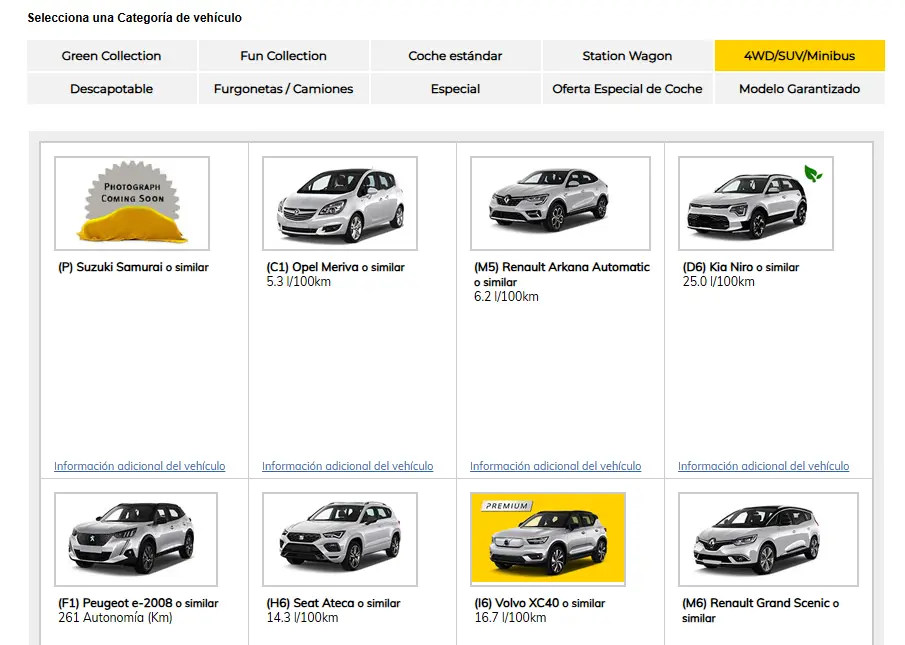The height and width of the screenshot is (645, 905).
Task: Open additional vehicle info for Opel Meriva
Action: pyautogui.click(x=347, y=466)
